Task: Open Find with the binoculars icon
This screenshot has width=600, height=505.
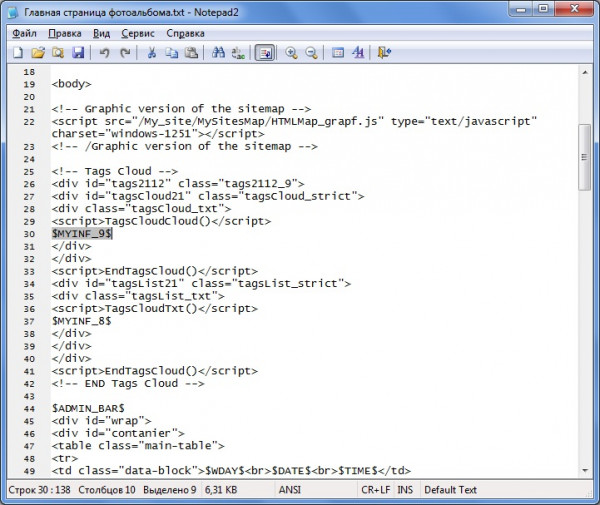Action: tap(218, 52)
